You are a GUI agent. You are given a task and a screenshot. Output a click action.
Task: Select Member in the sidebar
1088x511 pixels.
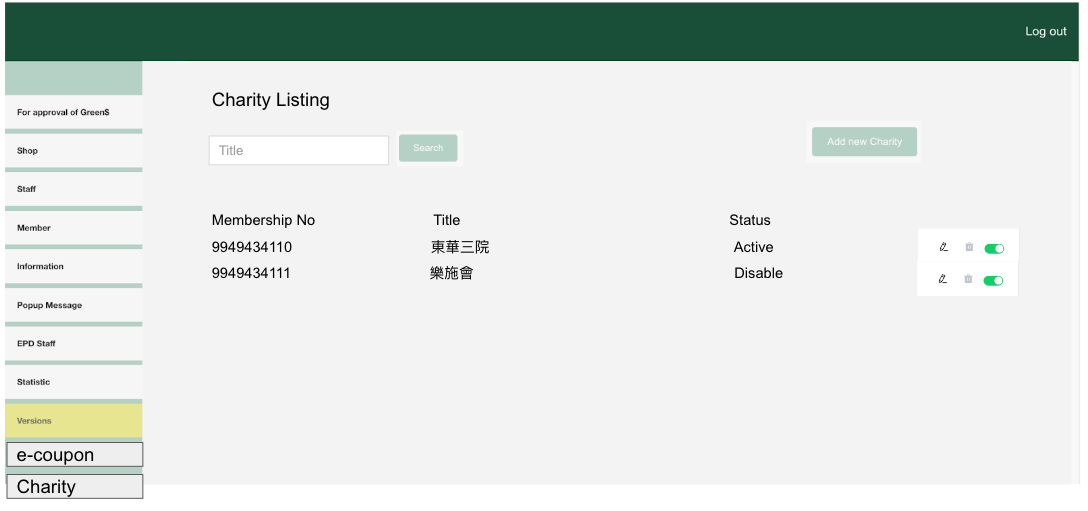click(x=73, y=228)
